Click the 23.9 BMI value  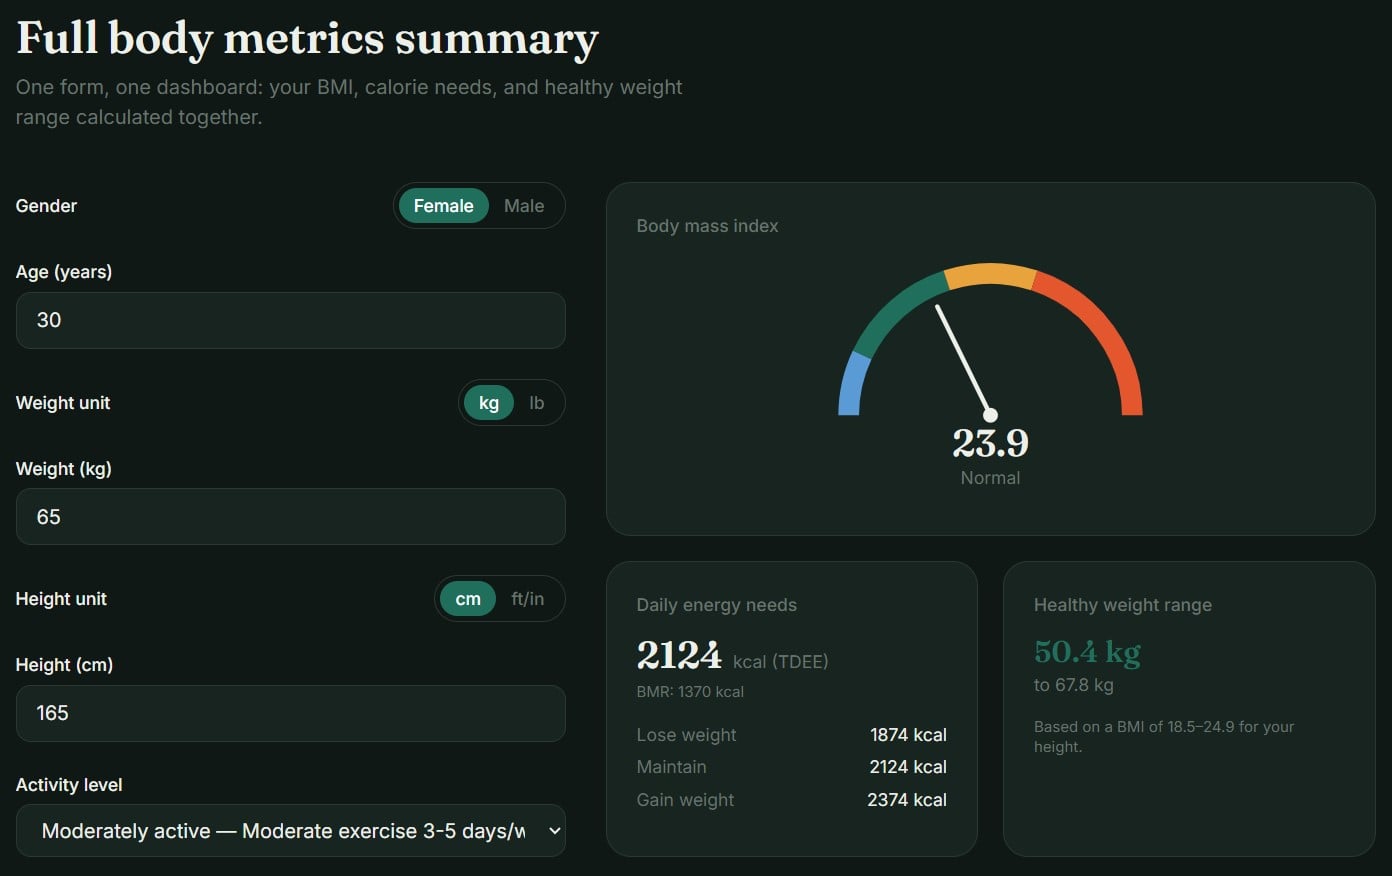(990, 443)
